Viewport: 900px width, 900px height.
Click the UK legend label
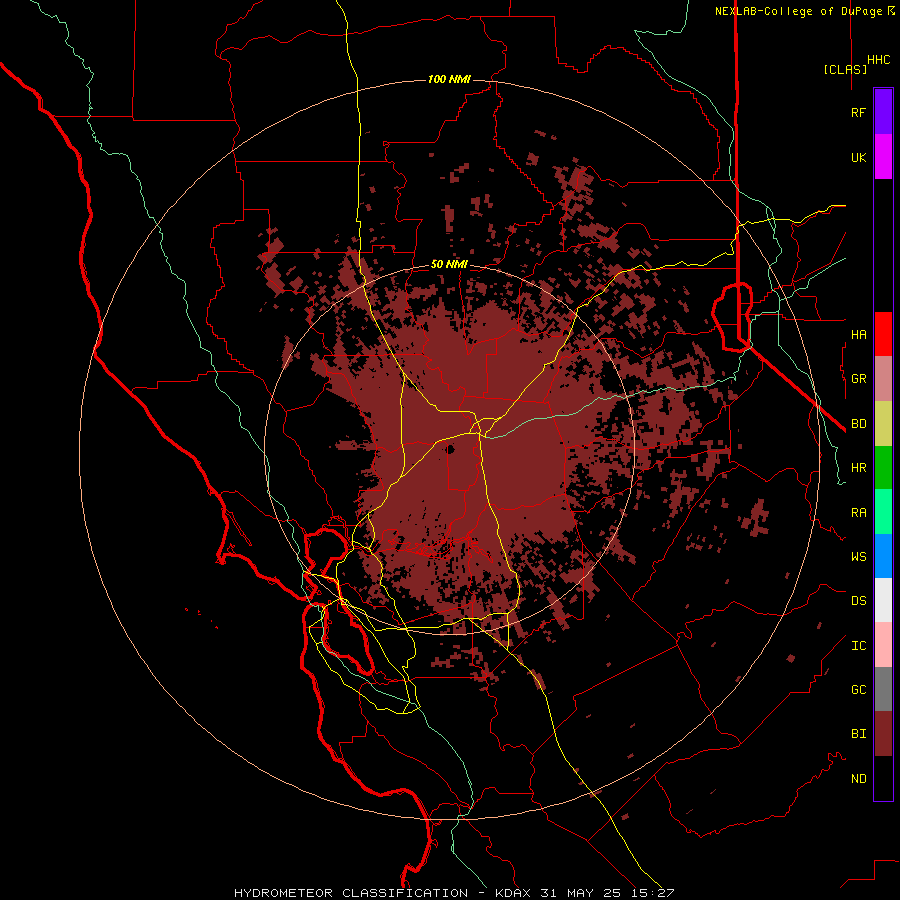859,157
